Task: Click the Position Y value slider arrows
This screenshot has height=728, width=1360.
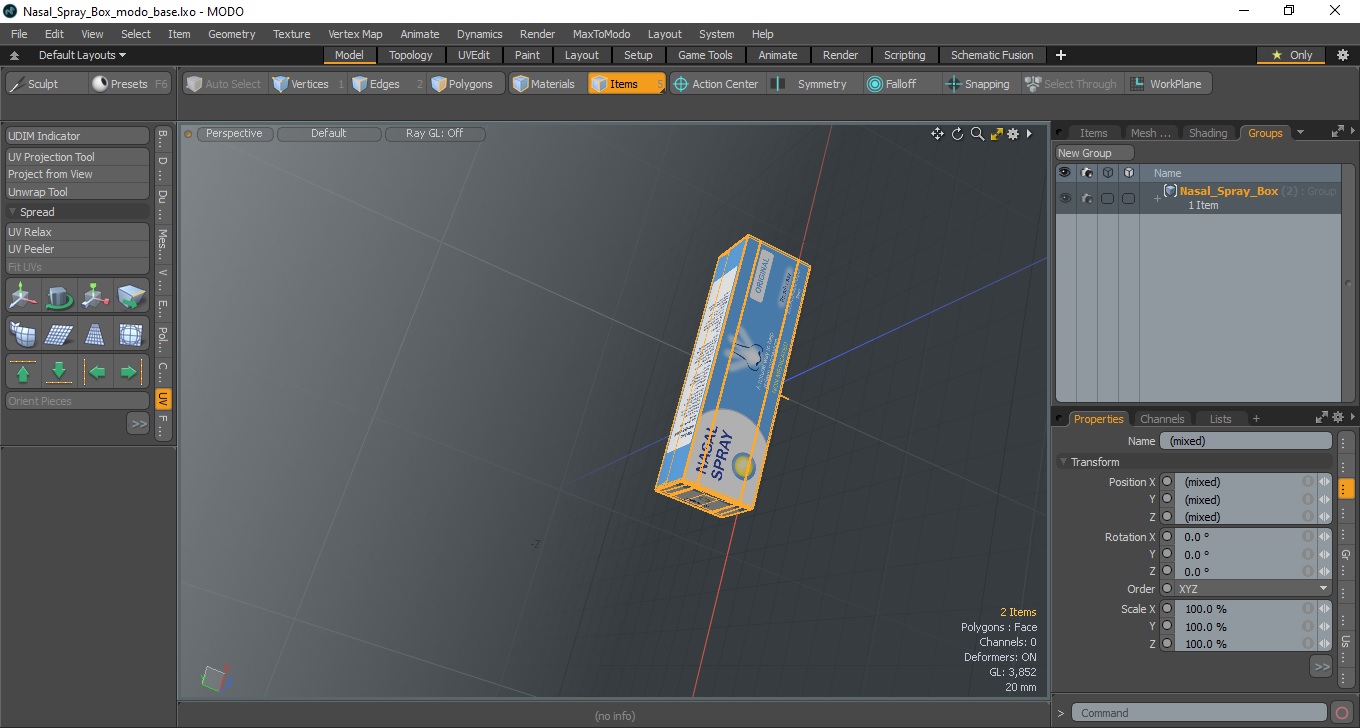Action: click(1324, 499)
